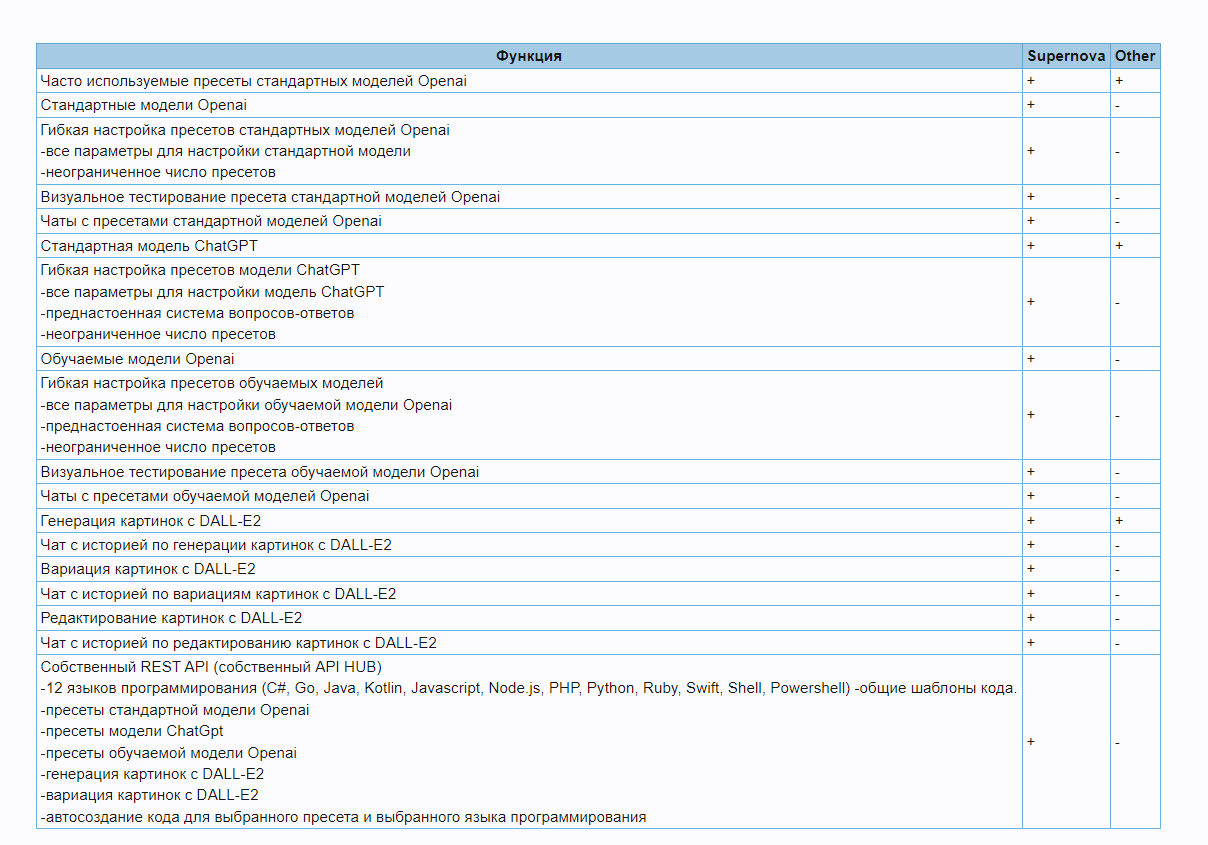Select 'Часто используемые пресеты стандартных моделей Openai' row text
Image resolution: width=1208 pixels, height=845 pixels.
coord(254,81)
